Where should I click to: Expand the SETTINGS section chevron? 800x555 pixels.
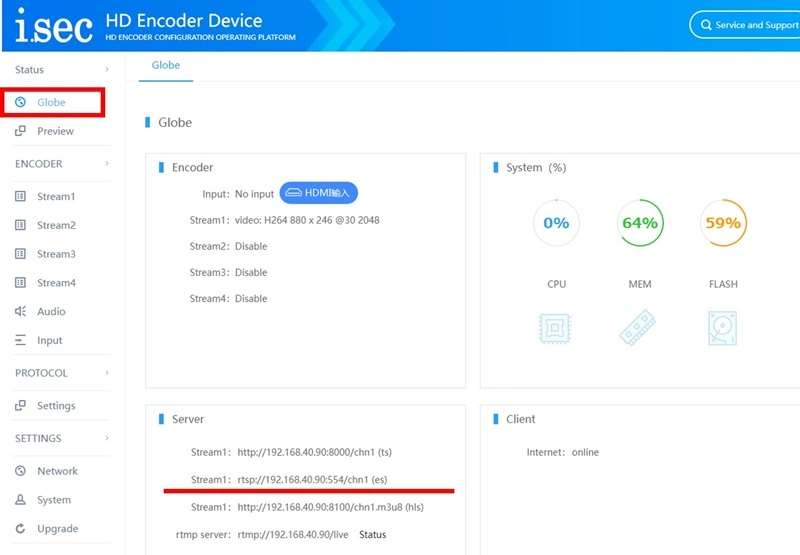[107, 438]
